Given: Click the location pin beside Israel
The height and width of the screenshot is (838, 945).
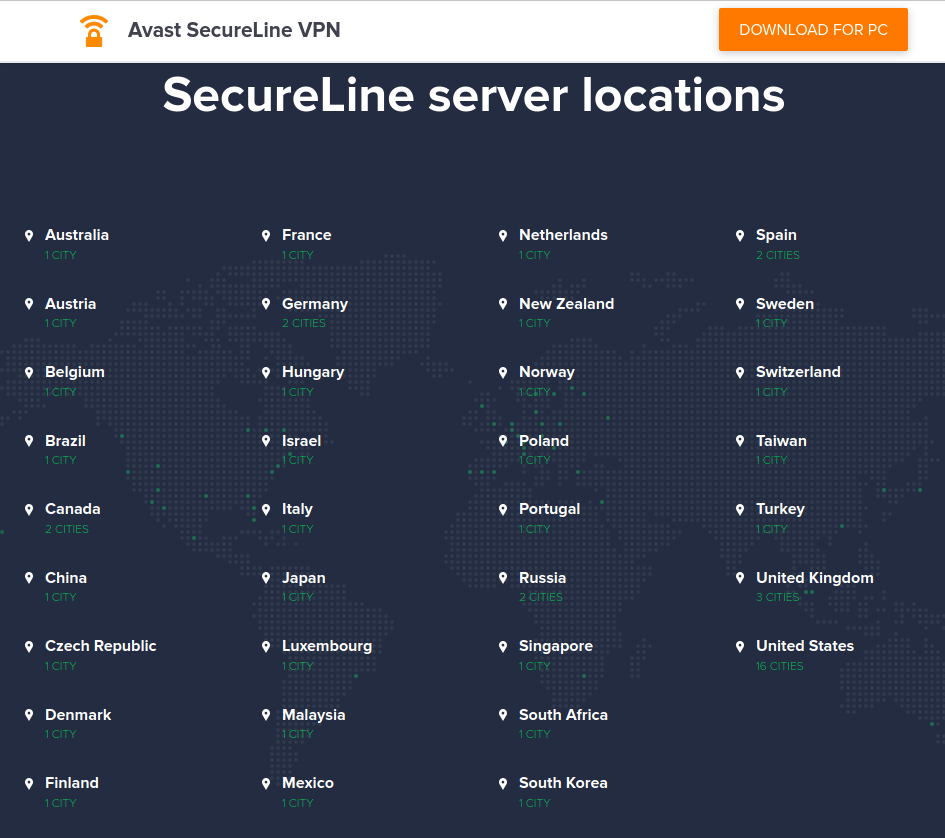Looking at the screenshot, I should point(266,441).
